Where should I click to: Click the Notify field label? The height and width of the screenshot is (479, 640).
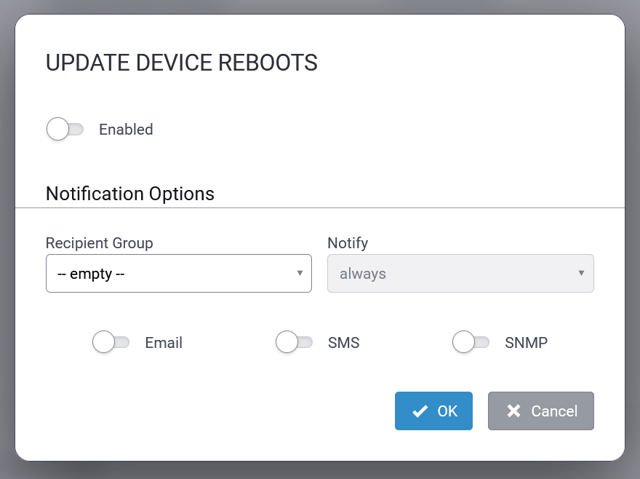tap(348, 242)
